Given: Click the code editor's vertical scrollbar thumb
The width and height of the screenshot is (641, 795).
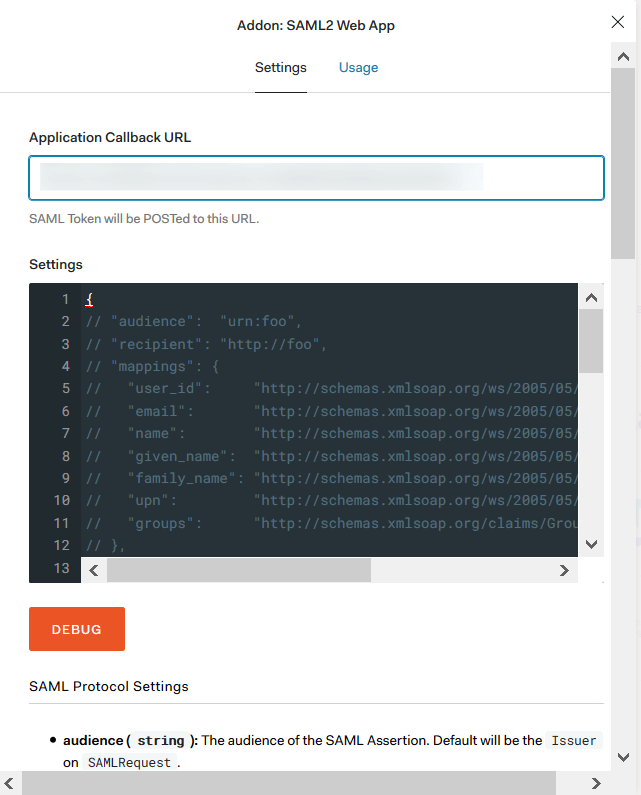Looking at the screenshot, I should click(x=590, y=340).
